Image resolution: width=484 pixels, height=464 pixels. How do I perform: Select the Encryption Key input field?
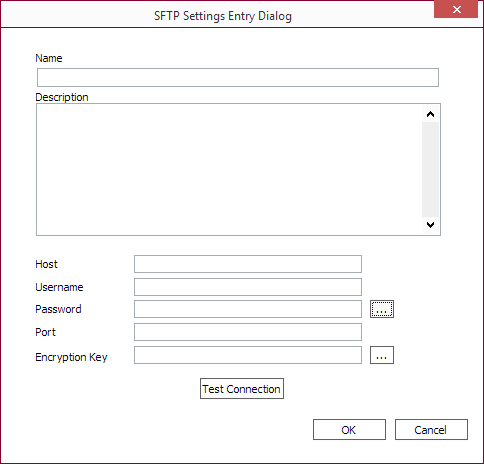coord(248,355)
